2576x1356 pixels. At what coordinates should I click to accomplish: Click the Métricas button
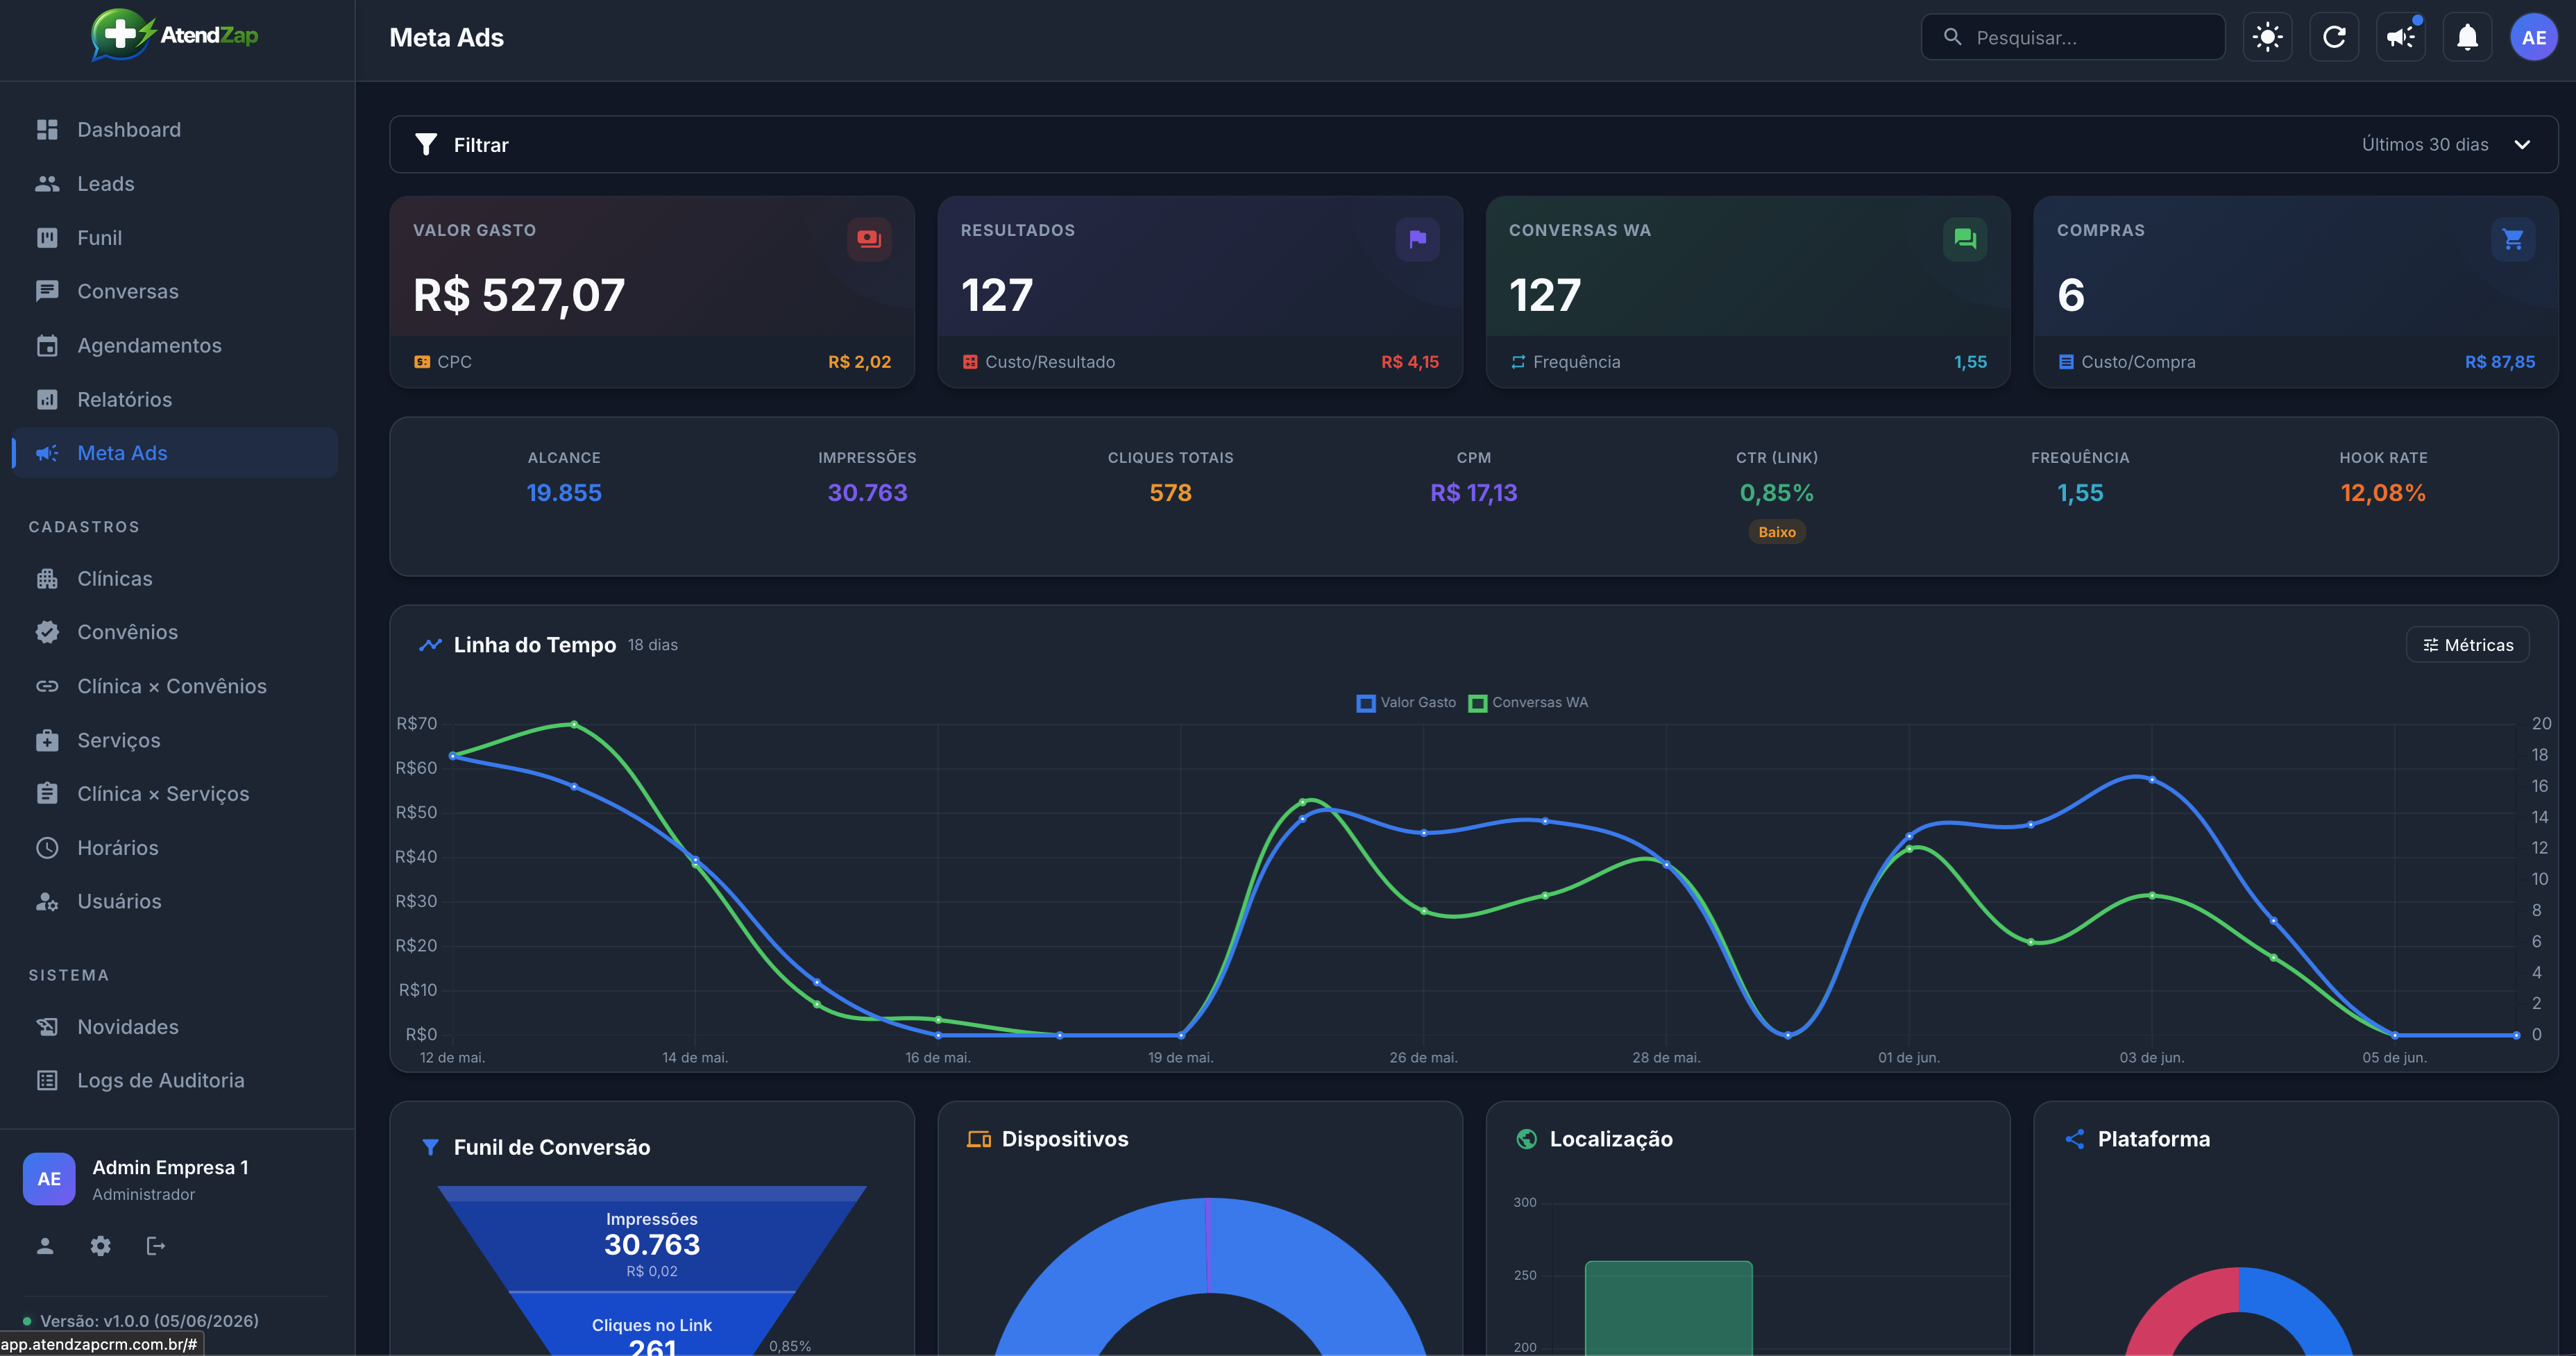[2467, 645]
